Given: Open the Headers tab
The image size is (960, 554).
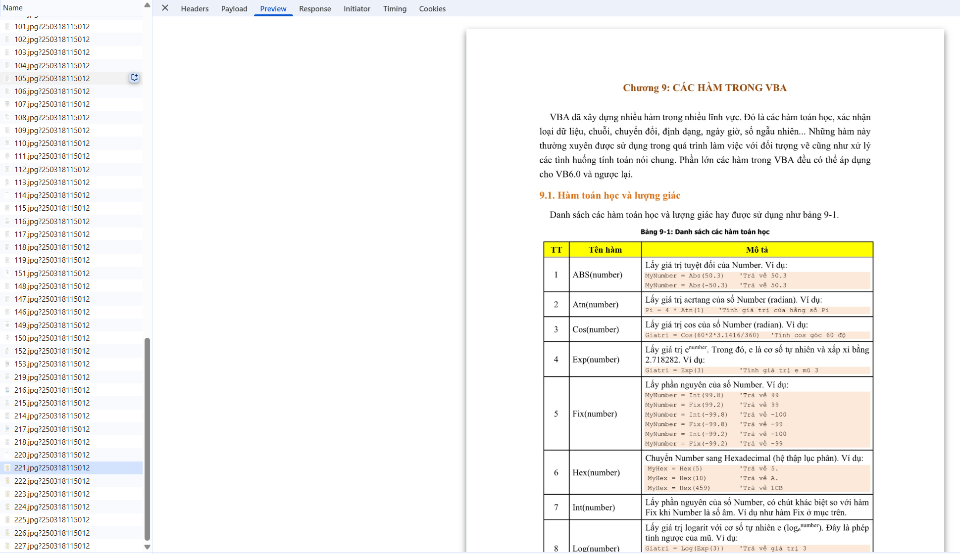Looking at the screenshot, I should pos(194,8).
